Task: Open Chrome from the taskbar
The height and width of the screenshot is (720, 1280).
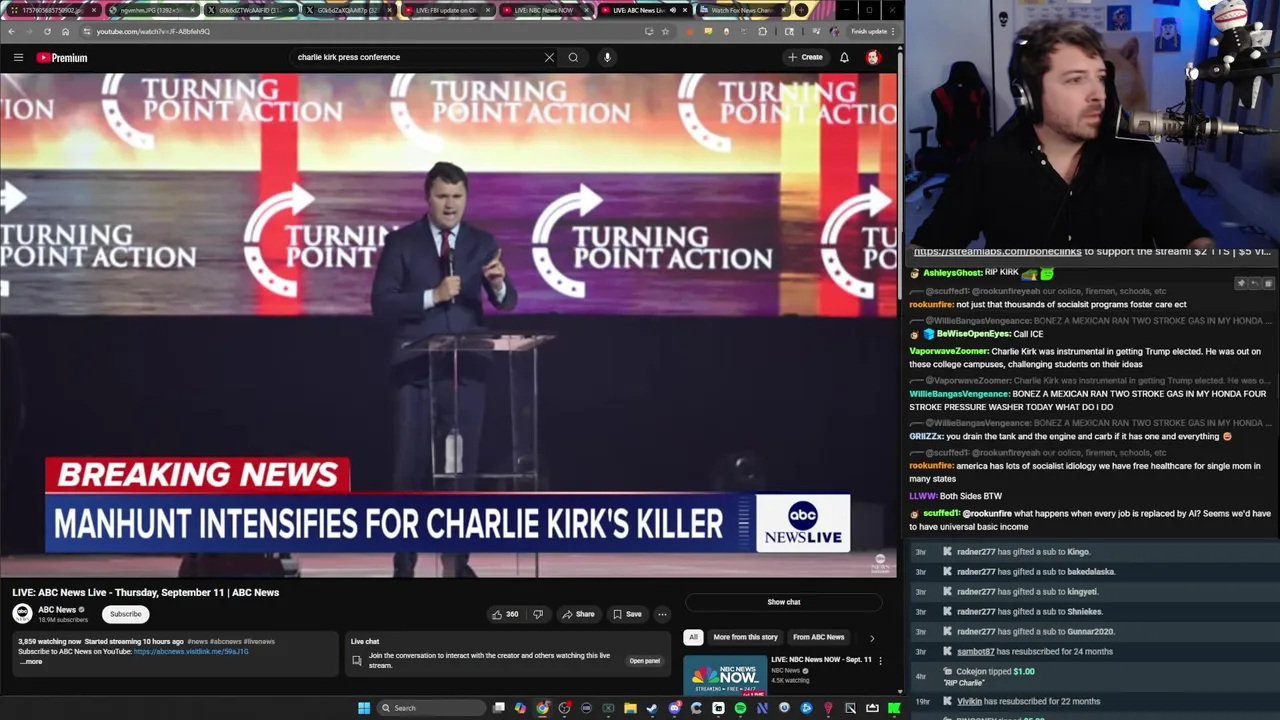Action: [542, 708]
